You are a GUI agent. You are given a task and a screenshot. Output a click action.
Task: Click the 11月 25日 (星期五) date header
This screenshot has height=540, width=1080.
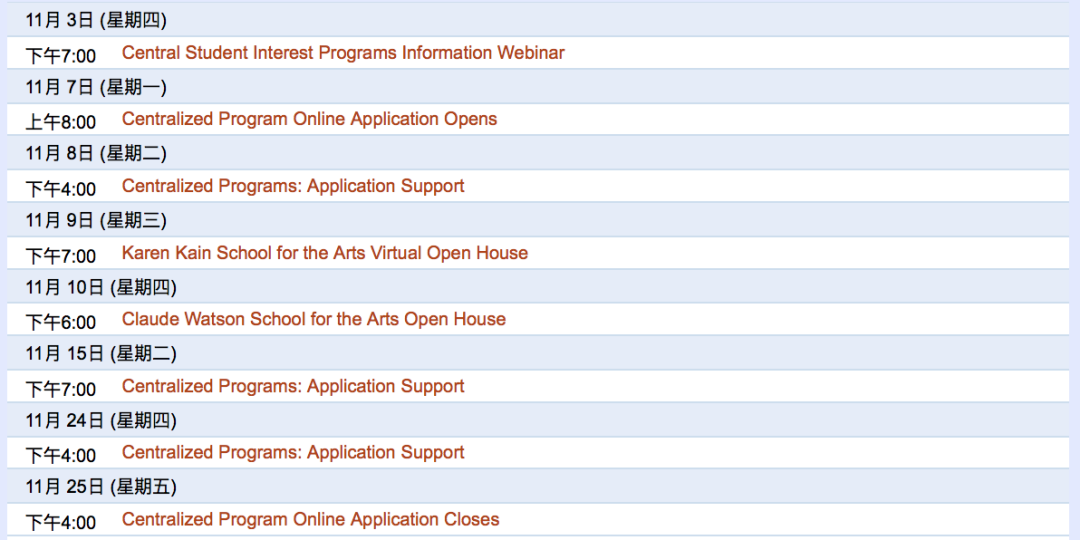[x=101, y=487]
